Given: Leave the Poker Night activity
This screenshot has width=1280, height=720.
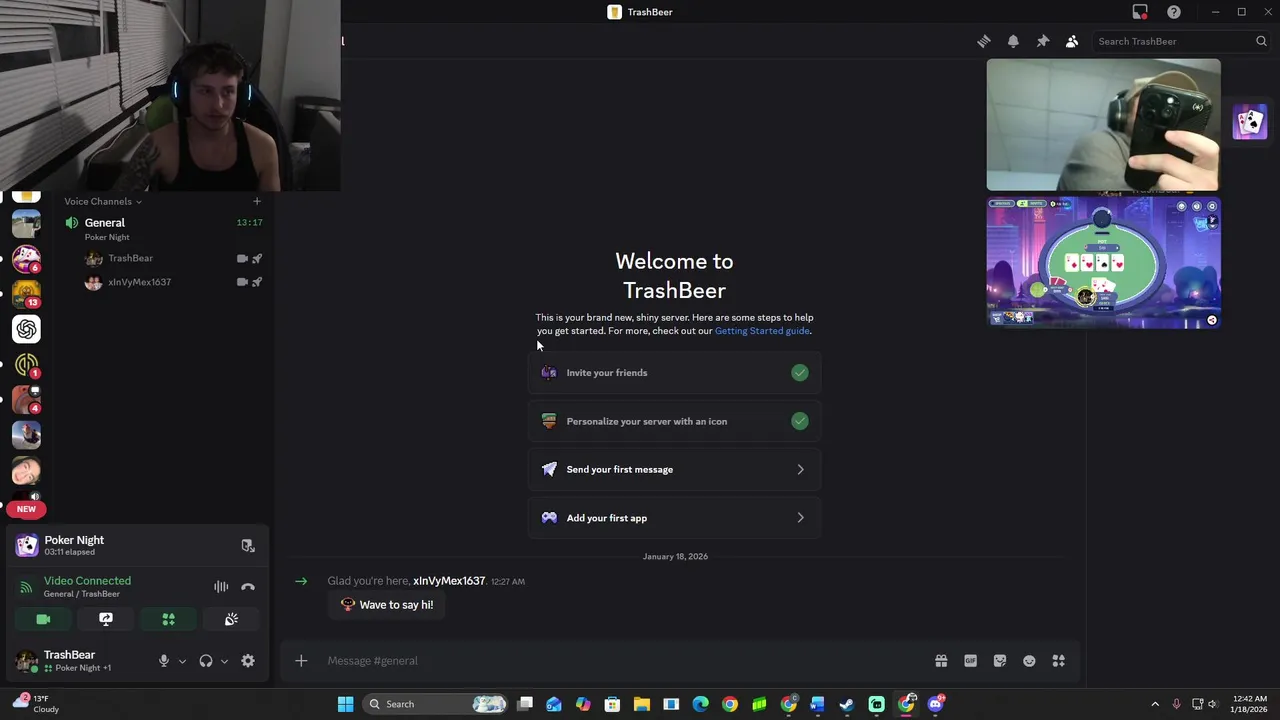Looking at the screenshot, I should coord(248,546).
